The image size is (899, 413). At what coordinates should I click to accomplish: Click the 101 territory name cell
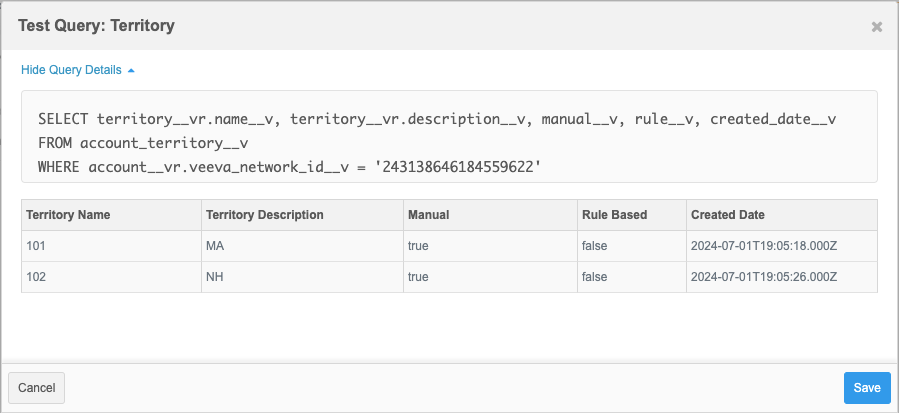36,245
